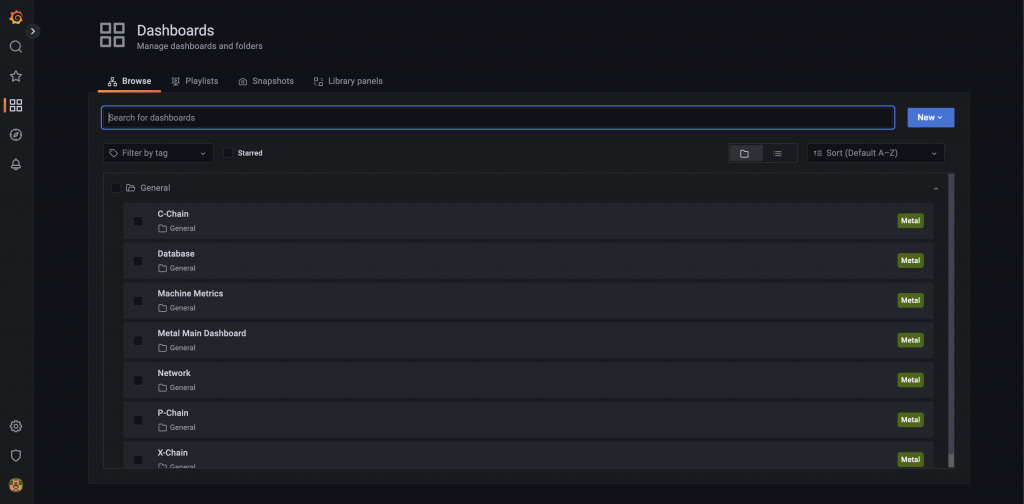This screenshot has width=1024, height=504.
Task: Click the user avatar in sidebar
Action: click(x=16, y=485)
